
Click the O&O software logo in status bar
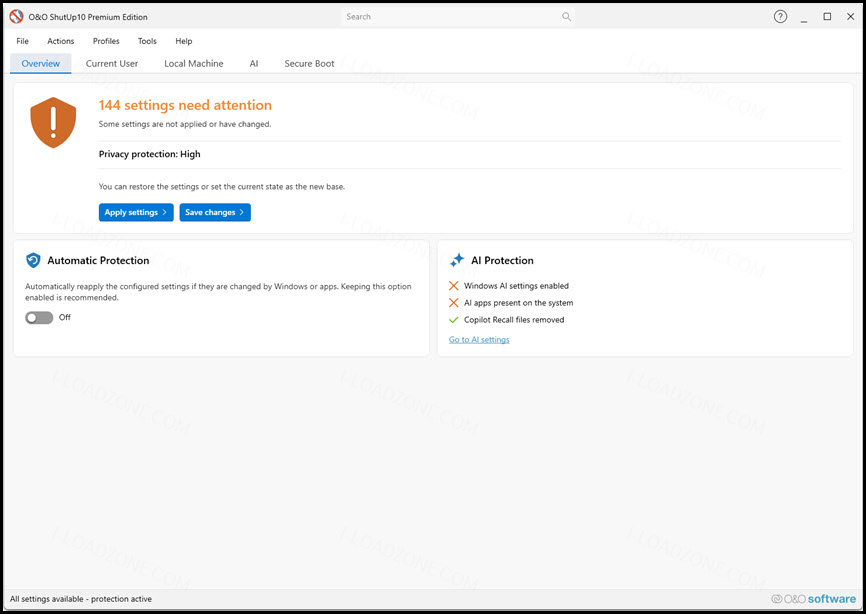tap(814, 599)
